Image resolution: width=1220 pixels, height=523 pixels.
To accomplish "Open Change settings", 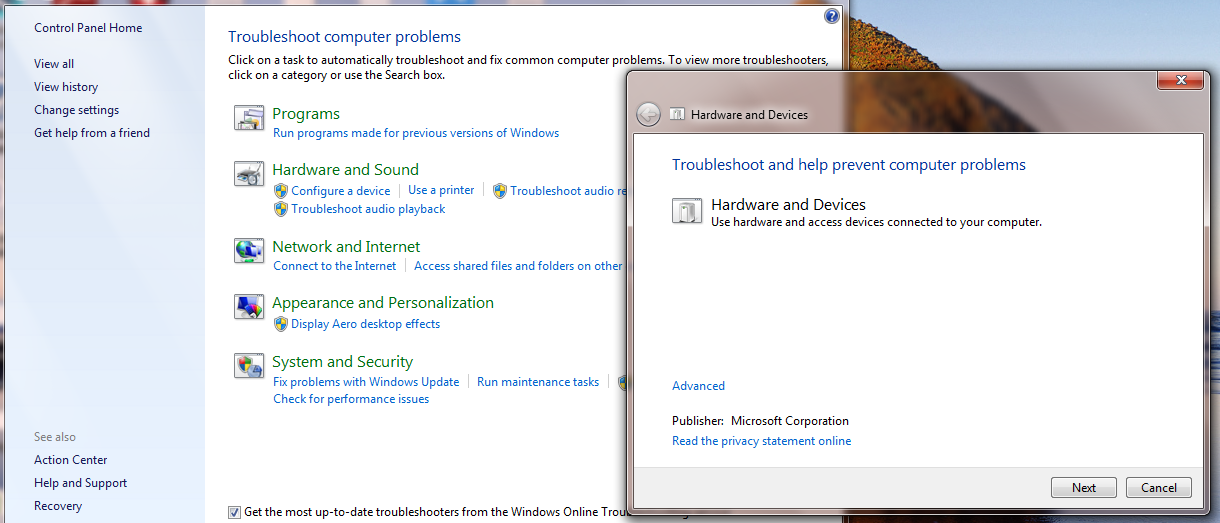I will [x=76, y=110].
